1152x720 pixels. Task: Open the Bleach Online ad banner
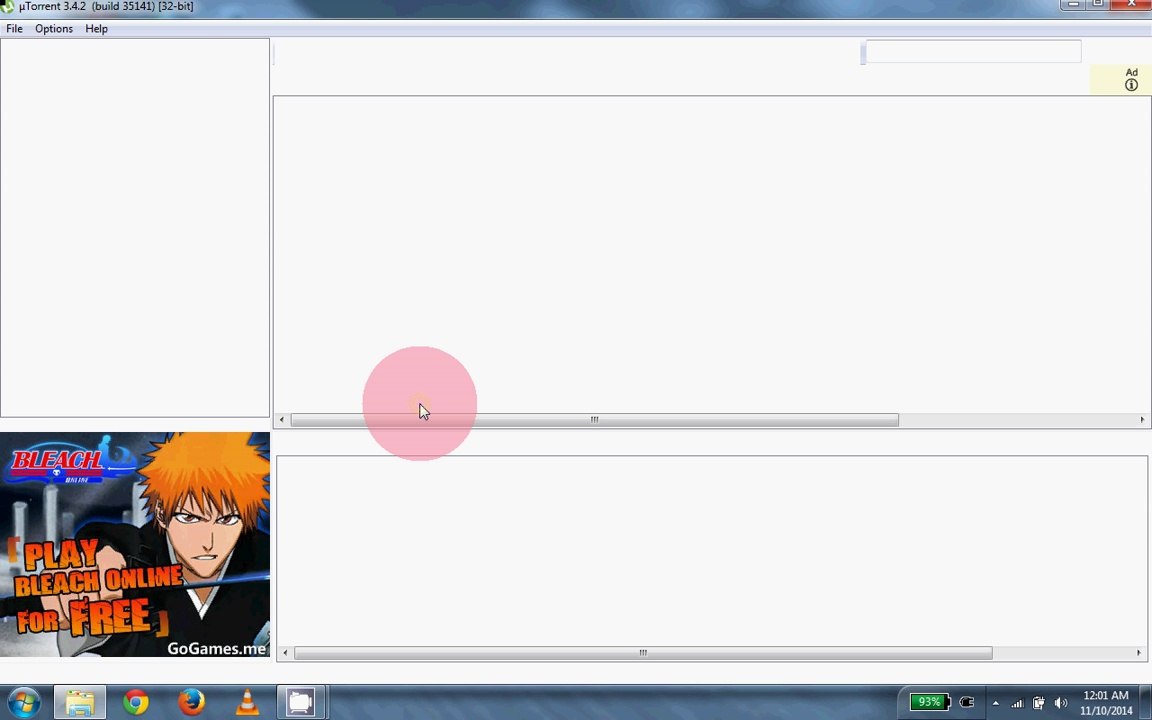coord(135,544)
